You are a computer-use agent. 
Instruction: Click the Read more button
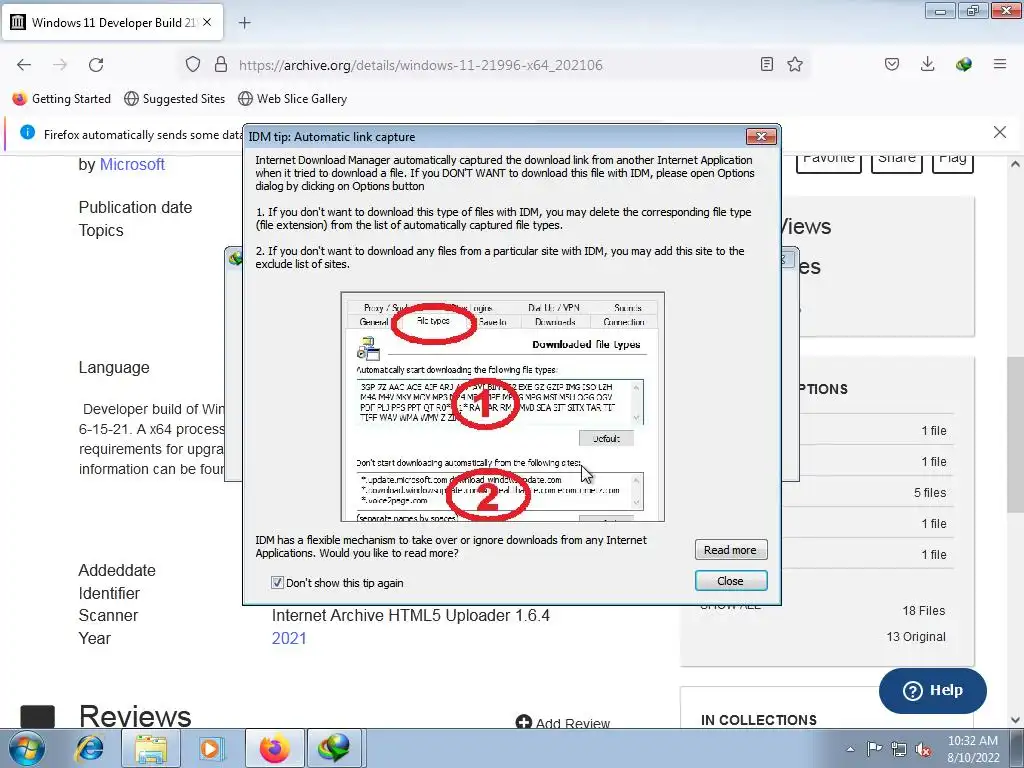click(x=731, y=550)
